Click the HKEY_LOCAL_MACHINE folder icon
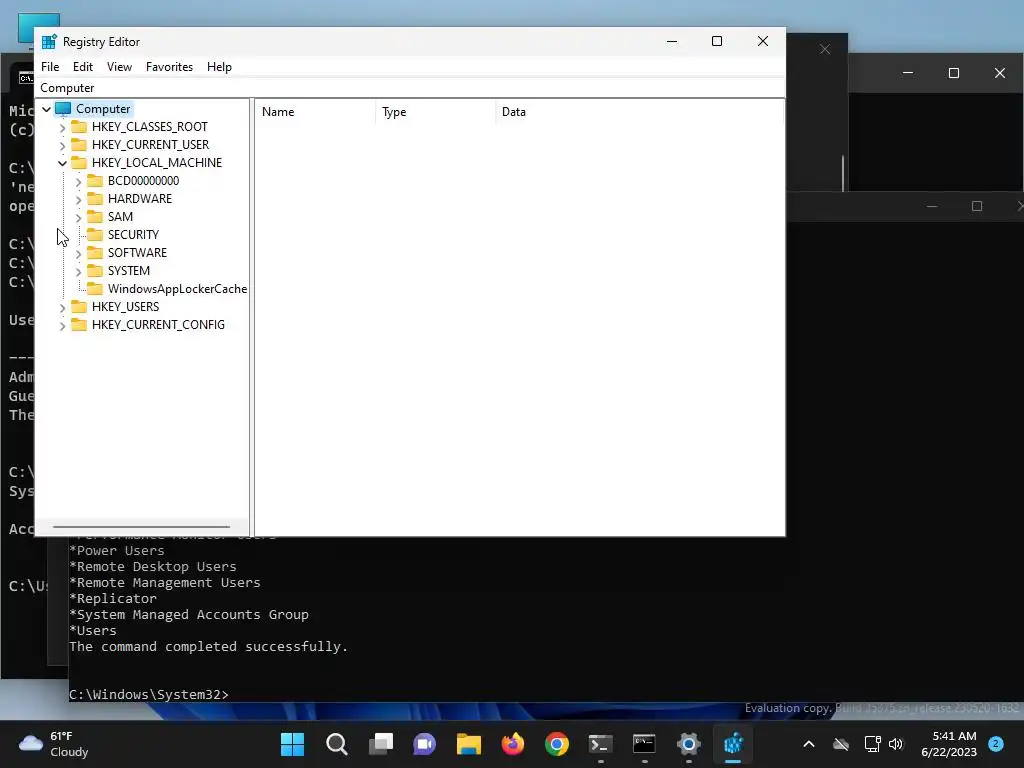This screenshot has height=768, width=1024. pyautogui.click(x=79, y=162)
